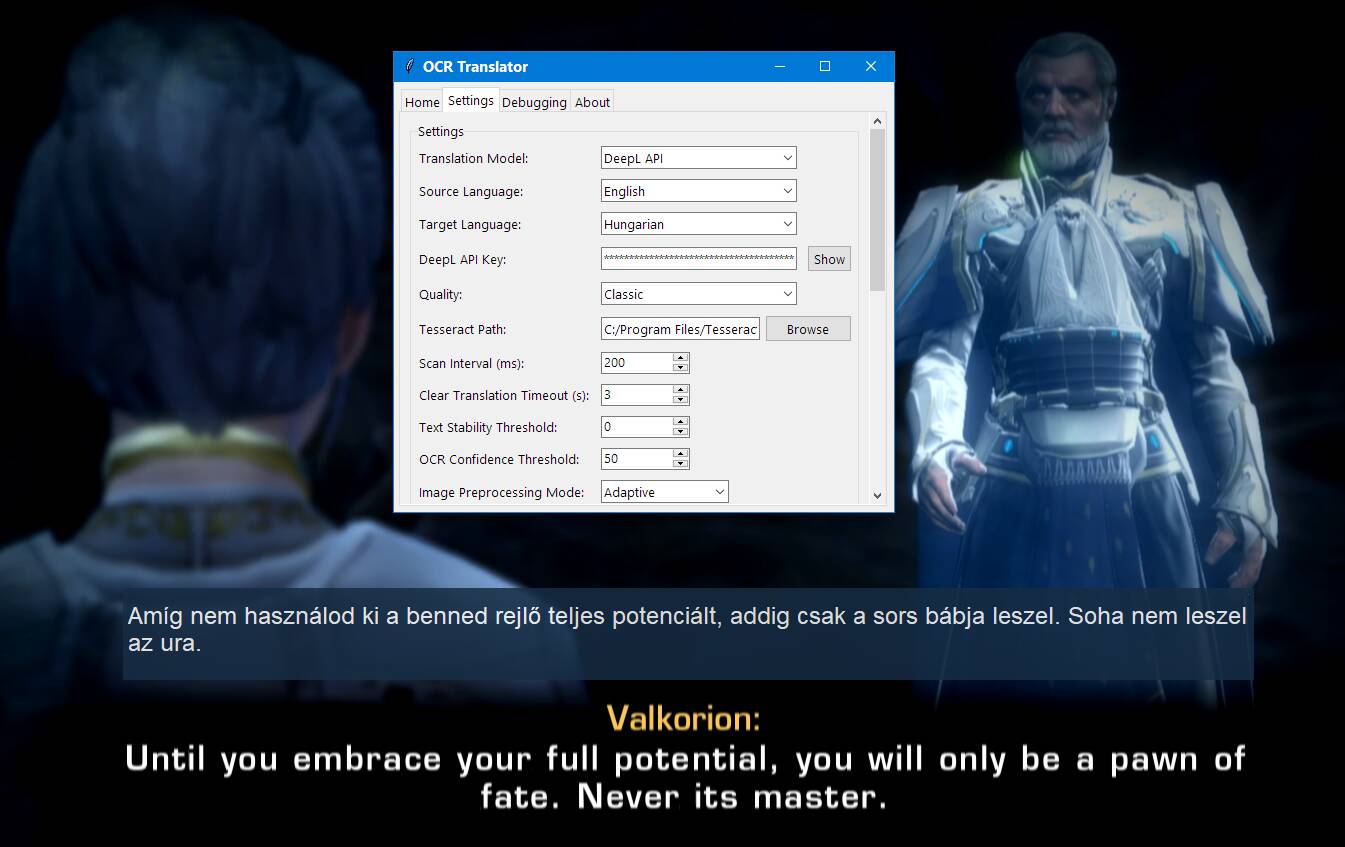
Task: Switch to the Home tab
Action: [x=422, y=102]
